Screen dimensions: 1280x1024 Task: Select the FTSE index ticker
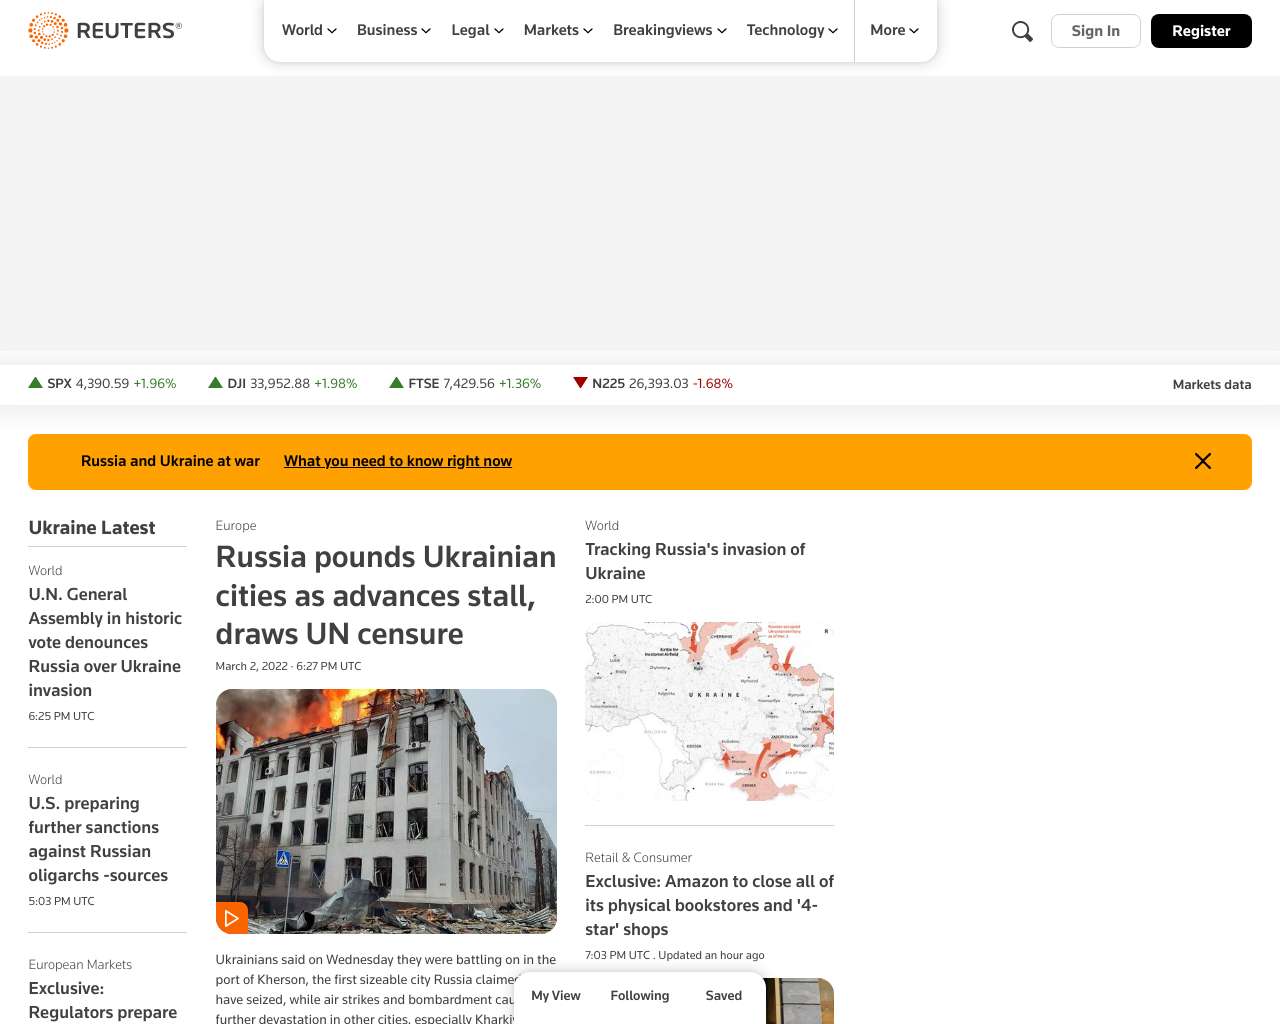[x=465, y=384]
